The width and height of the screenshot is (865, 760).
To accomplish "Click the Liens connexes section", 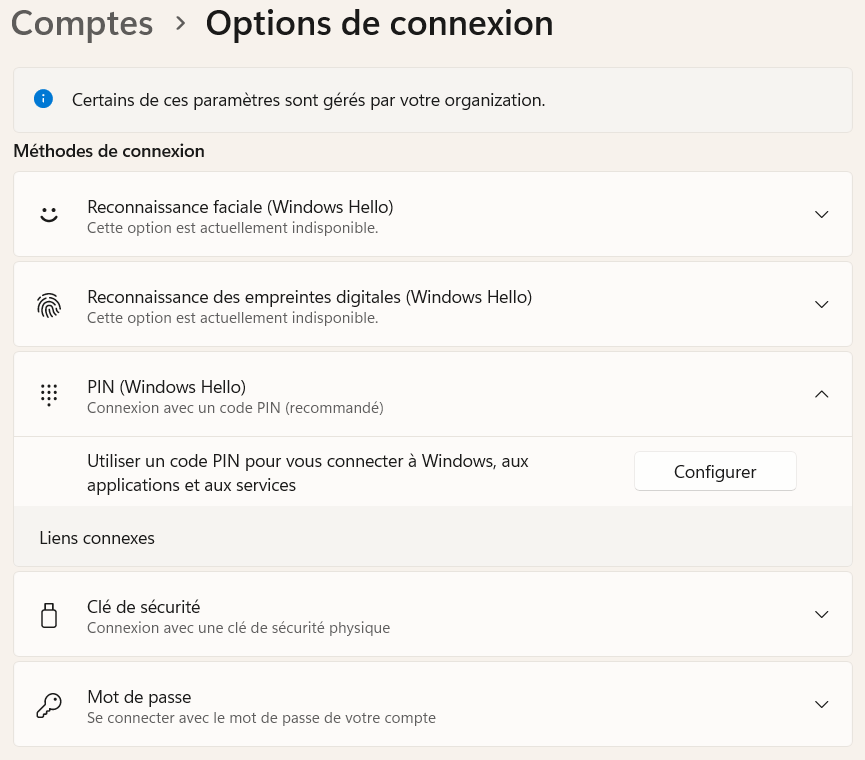I will coord(432,537).
